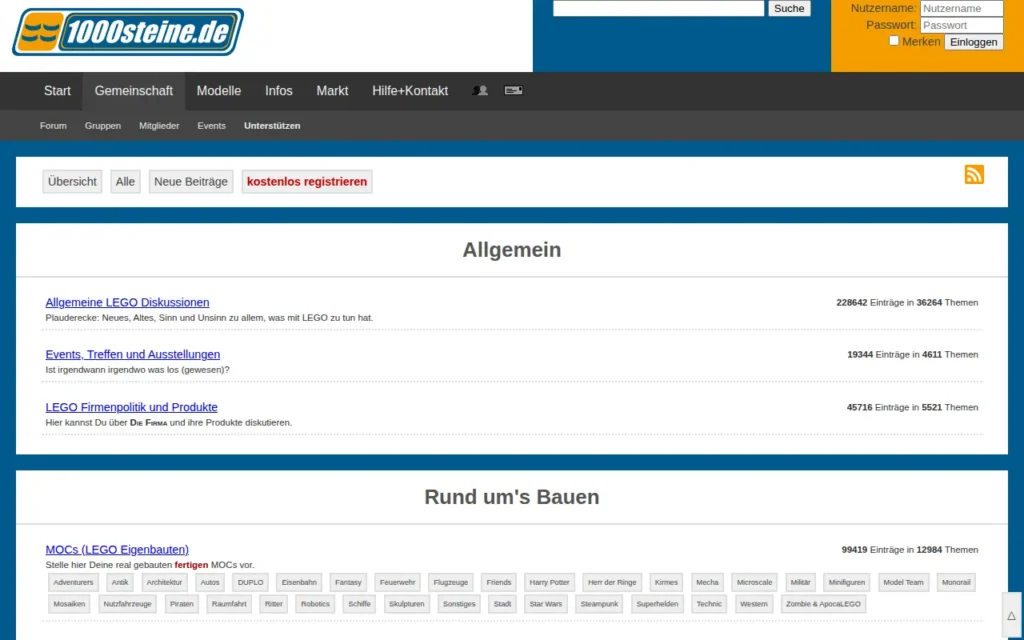Screen dimensions: 1024x640
Task: Go to Gruppen submenu
Action: point(103,125)
